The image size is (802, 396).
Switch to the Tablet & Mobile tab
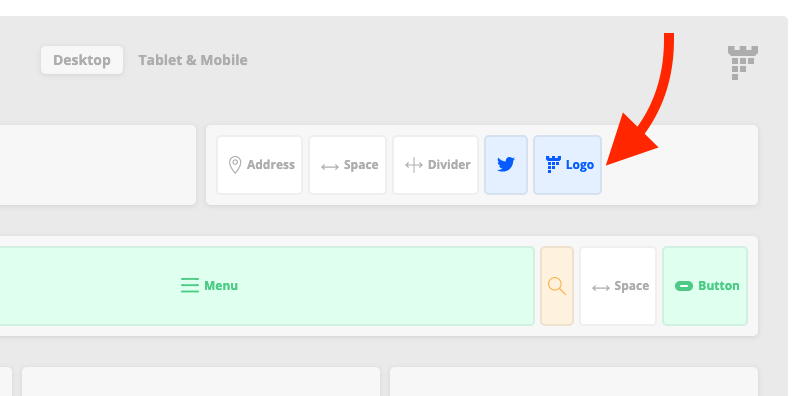tap(193, 60)
